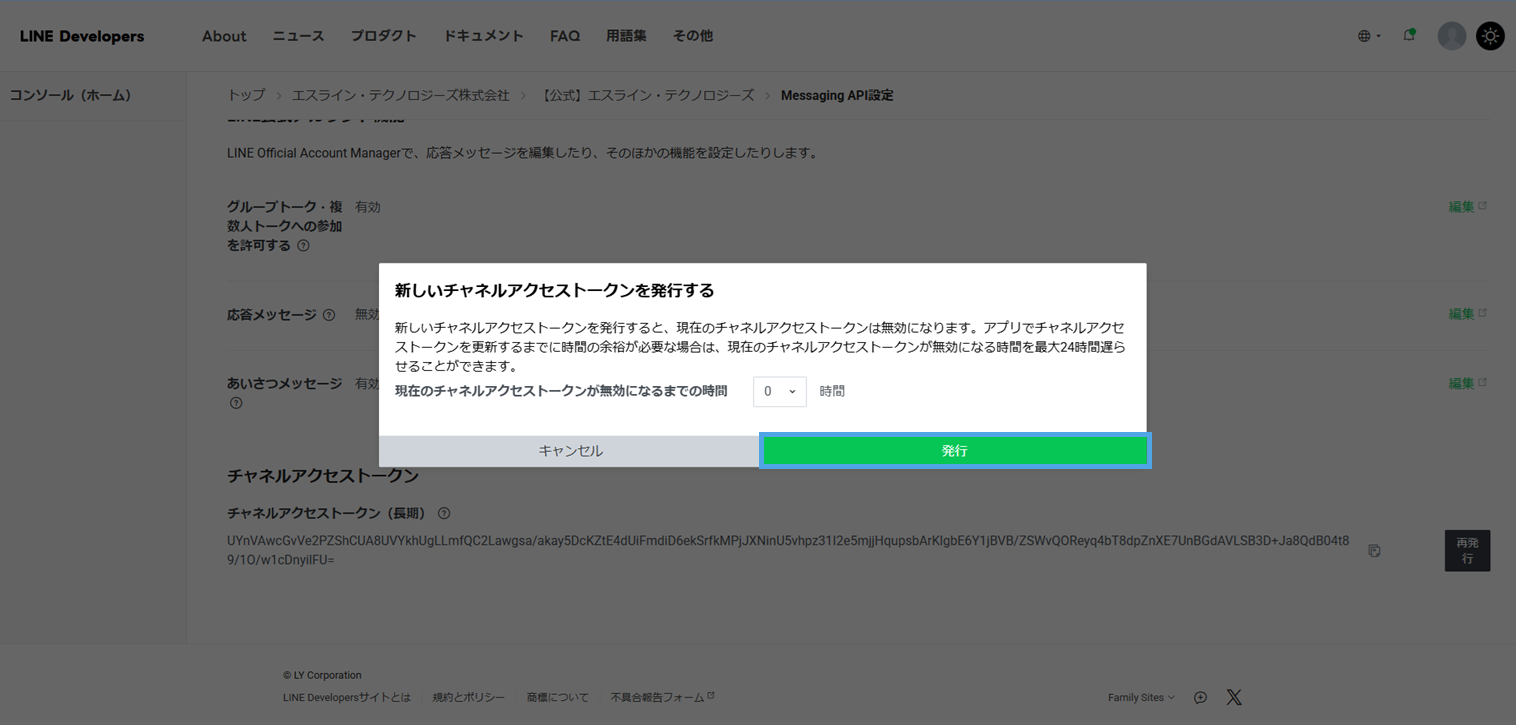
Task: Open the ニュース menu item
Action: pyautogui.click(x=298, y=36)
